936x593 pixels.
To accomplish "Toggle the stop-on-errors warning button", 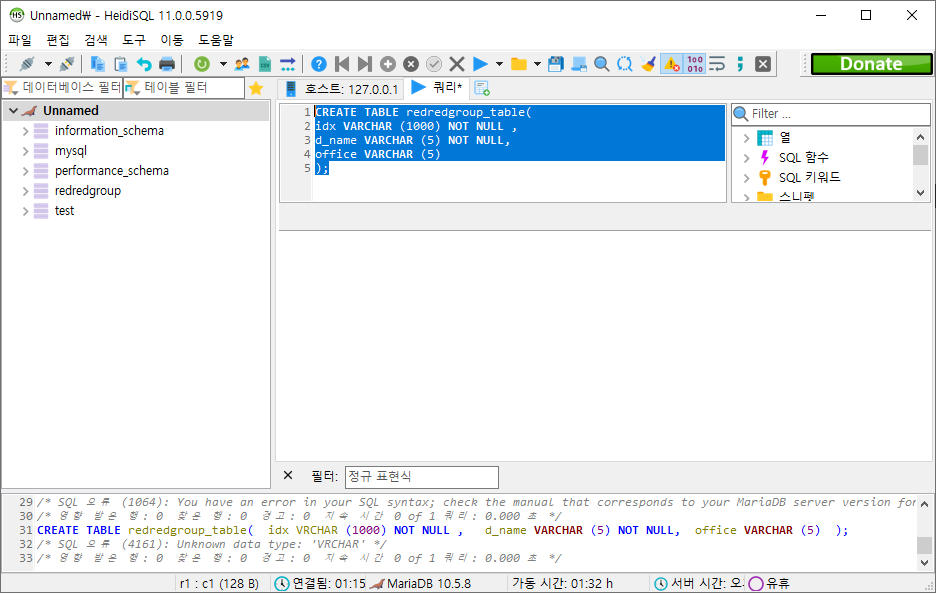I will [671, 64].
